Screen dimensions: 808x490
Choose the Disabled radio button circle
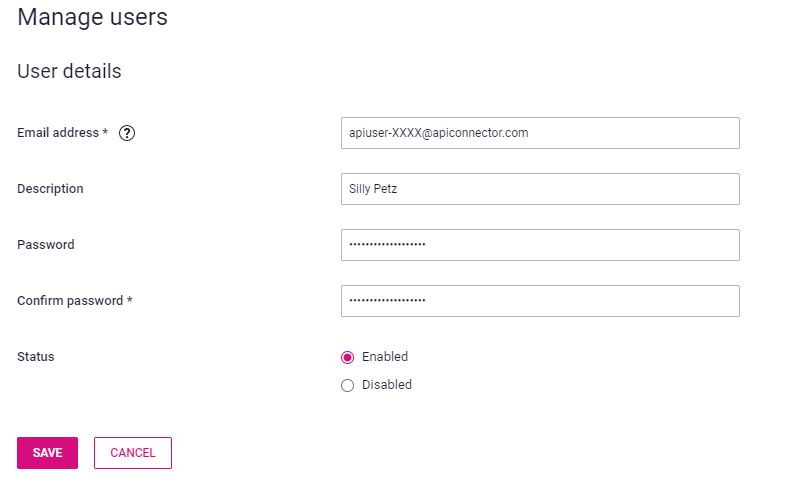[347, 385]
